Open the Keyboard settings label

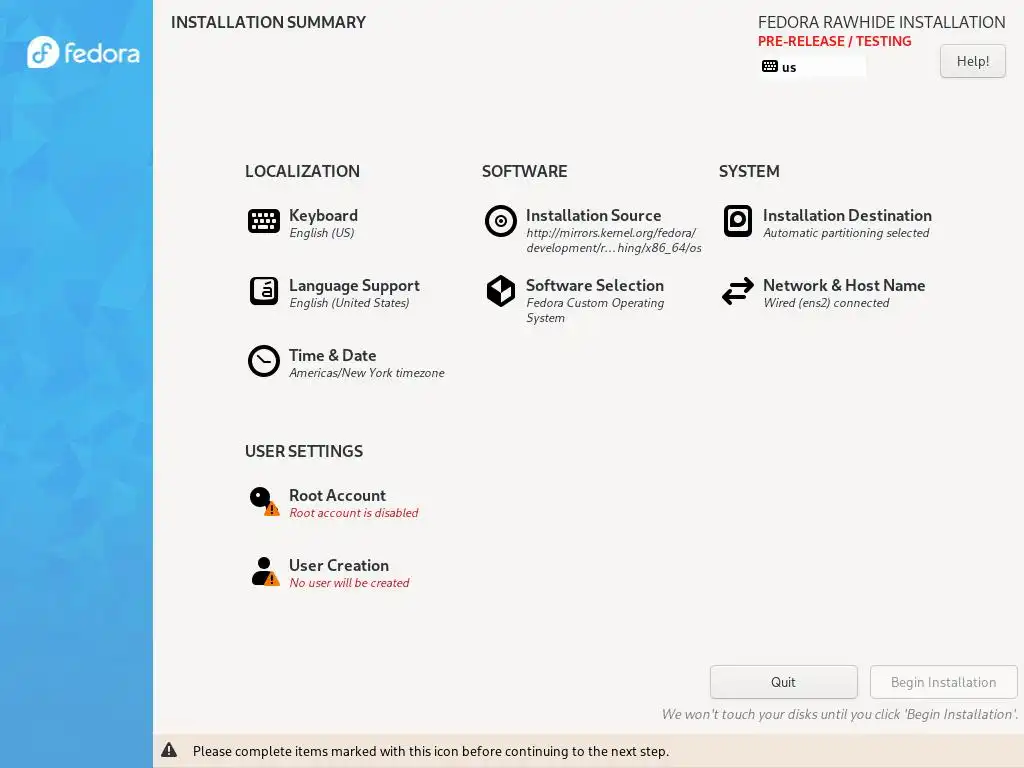click(x=323, y=216)
